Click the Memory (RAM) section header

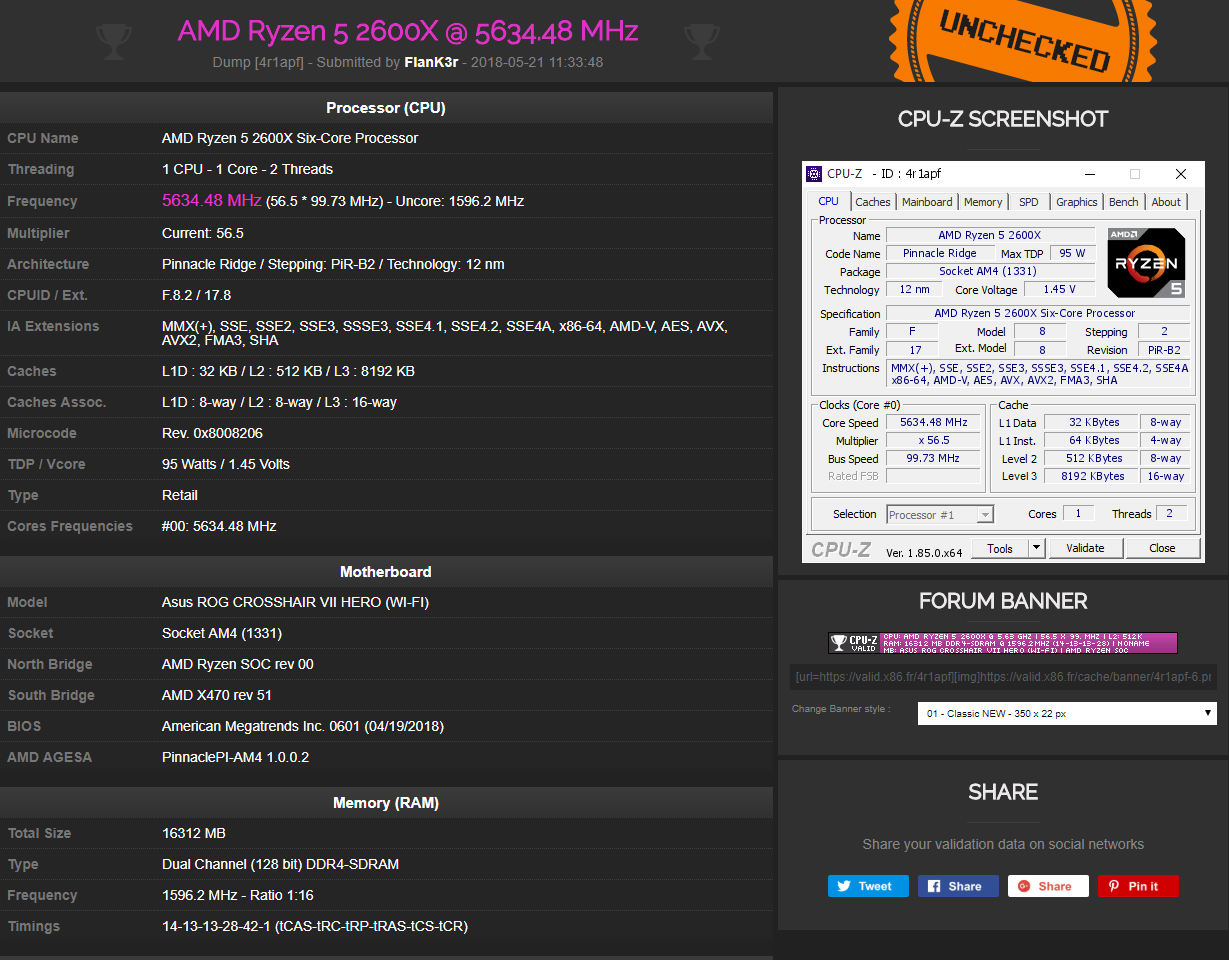coord(386,803)
